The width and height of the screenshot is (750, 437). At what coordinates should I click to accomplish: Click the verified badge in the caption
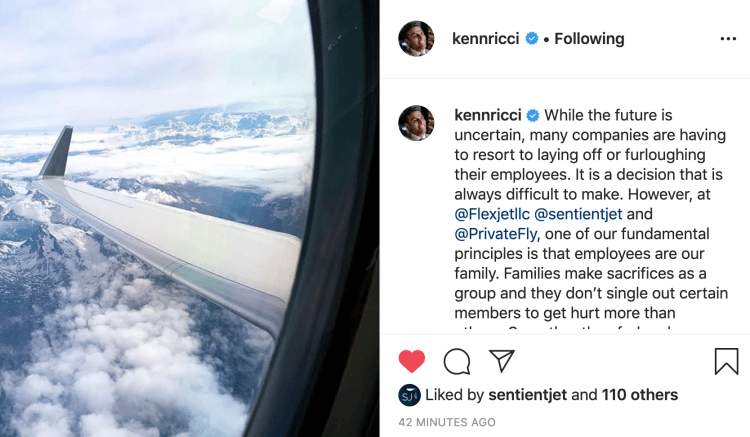(x=533, y=115)
